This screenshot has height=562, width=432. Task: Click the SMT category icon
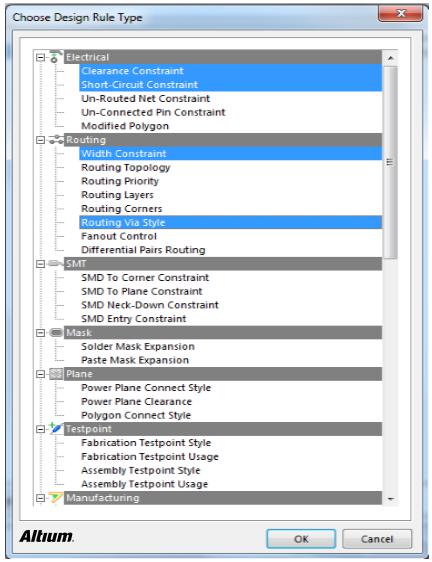tap(55, 263)
